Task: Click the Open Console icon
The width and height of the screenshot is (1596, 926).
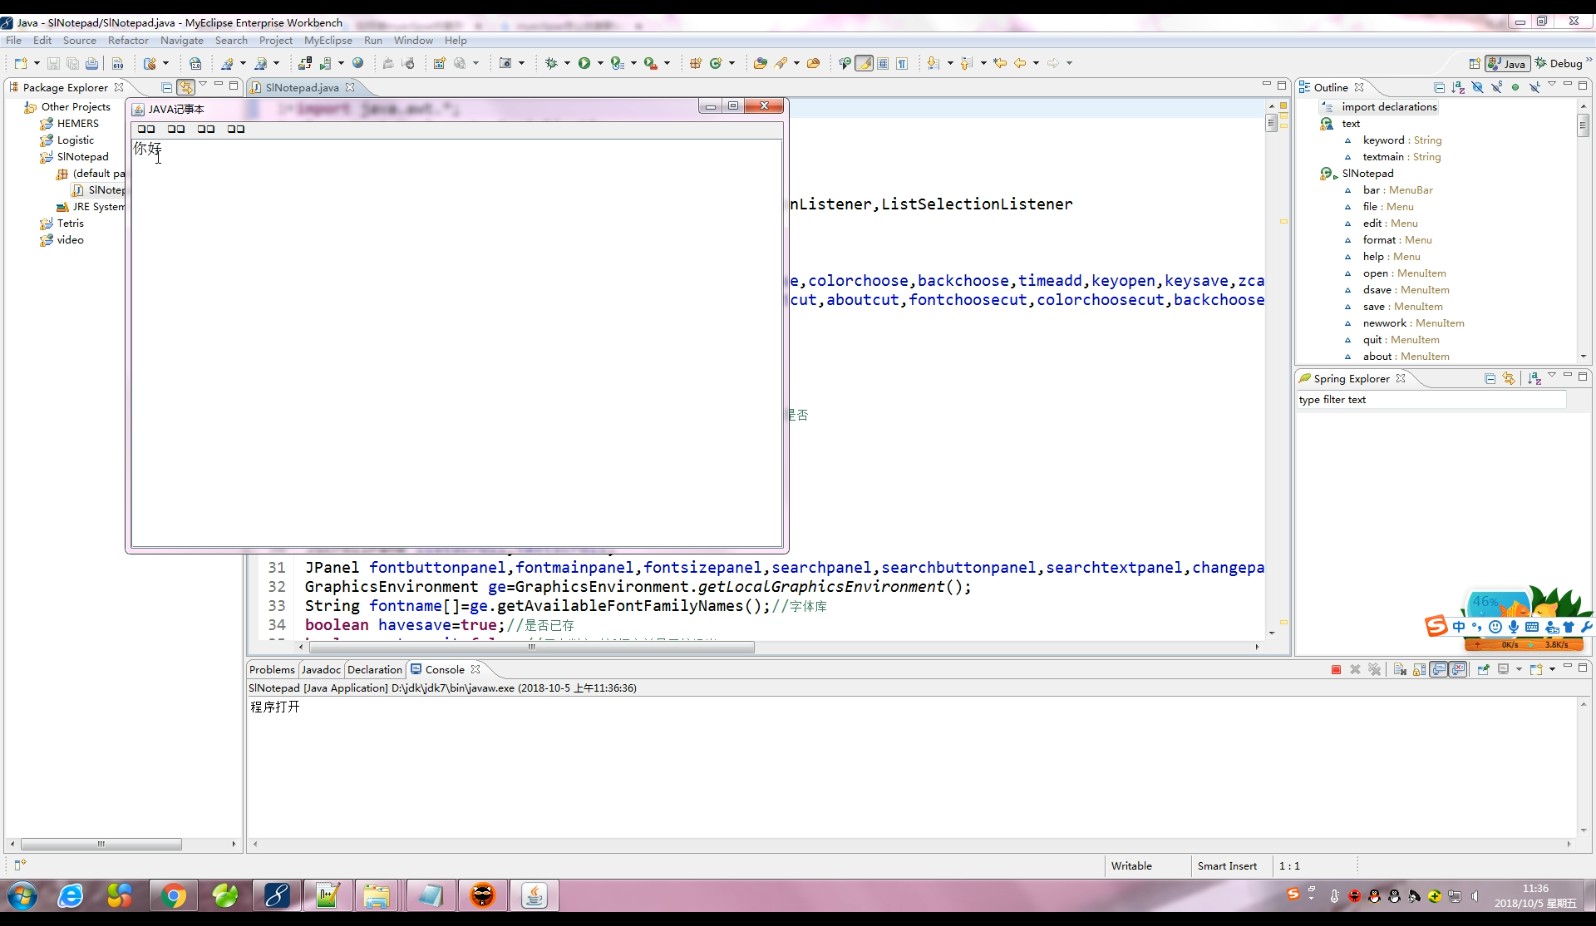Action: [1536, 669]
